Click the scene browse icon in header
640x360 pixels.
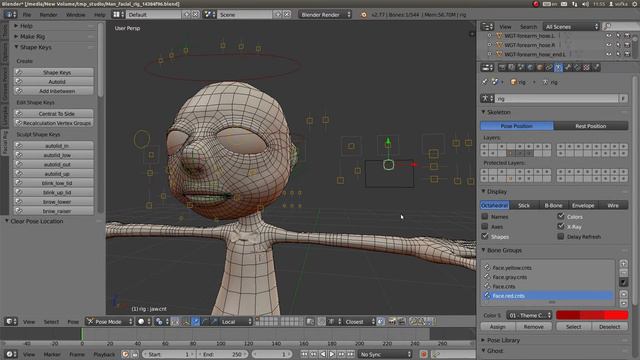click(x=210, y=14)
